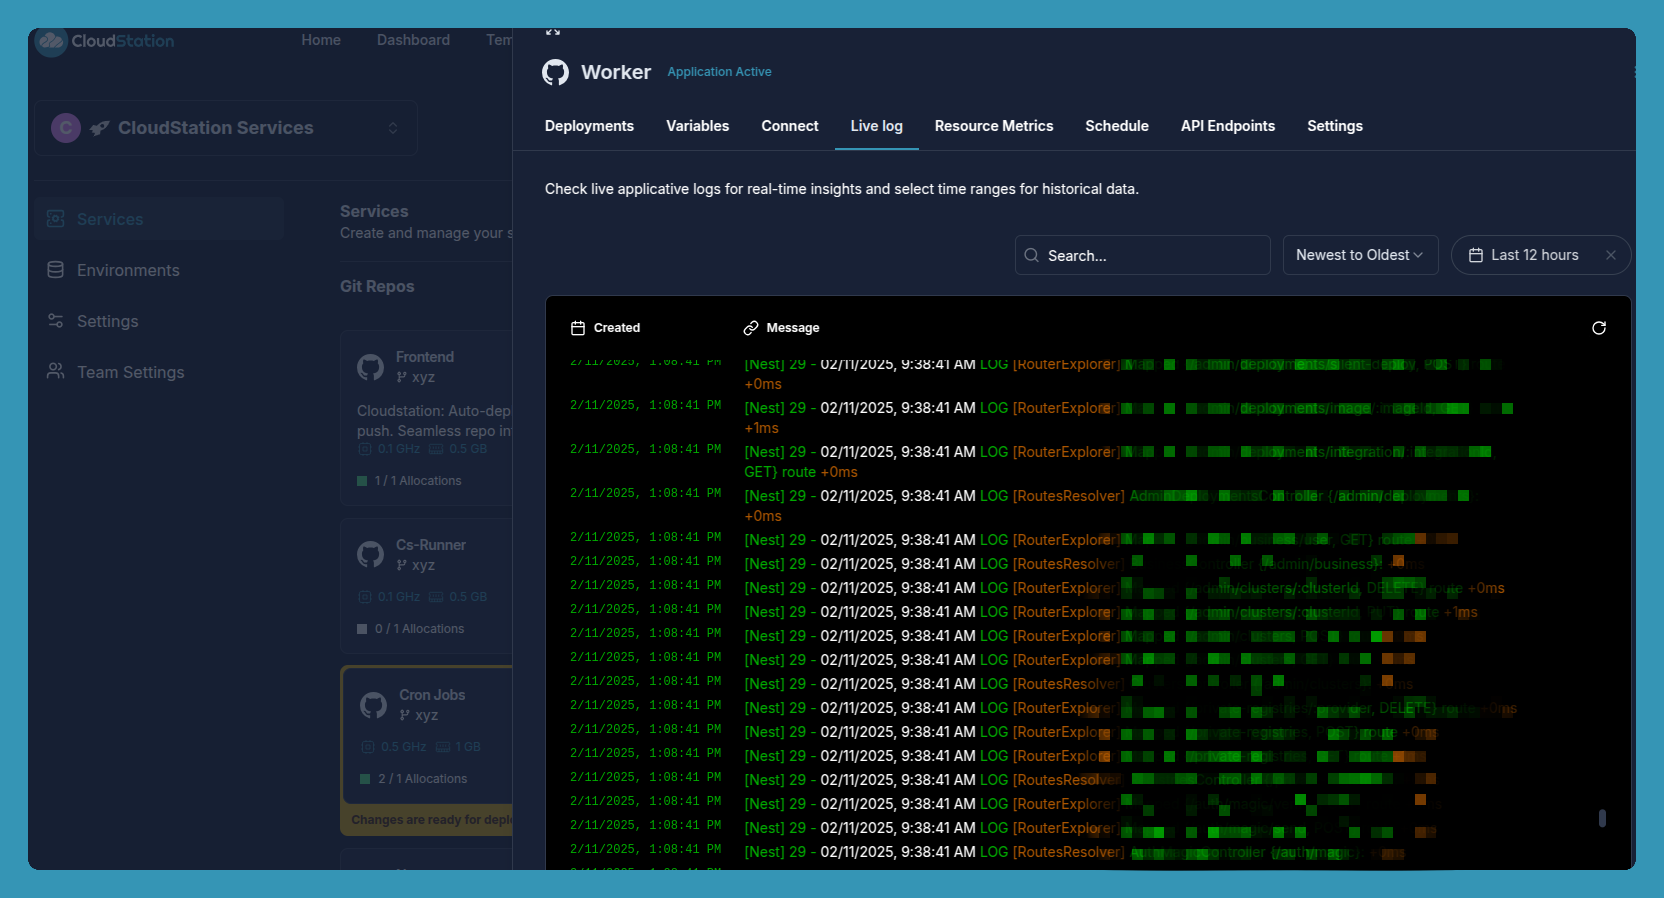Open the Schedule tab
Viewport: 1664px width, 898px height.
pos(1117,126)
